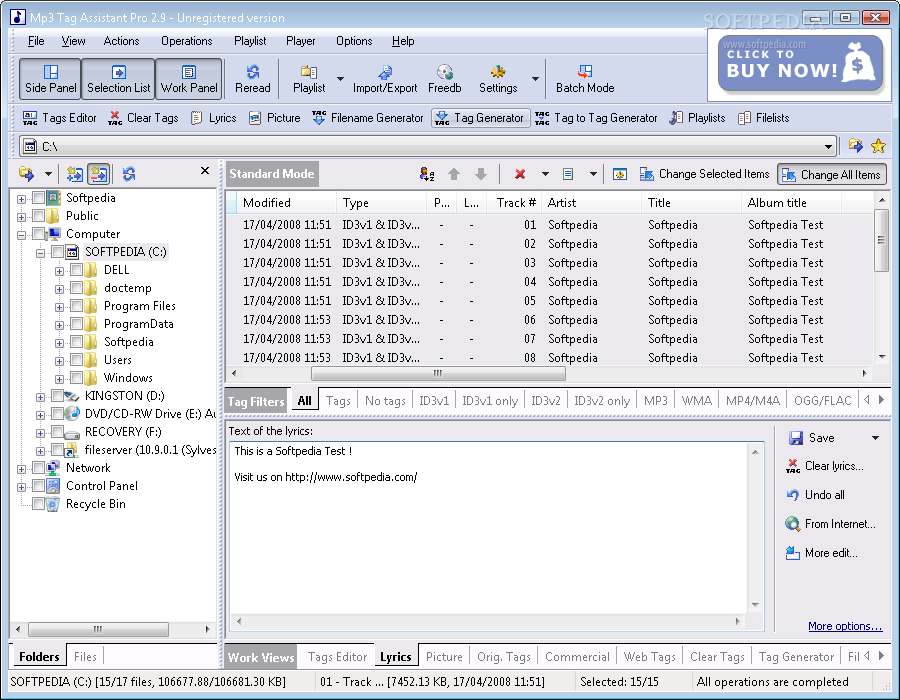Open the Picture tool in toolbar

click(274, 118)
